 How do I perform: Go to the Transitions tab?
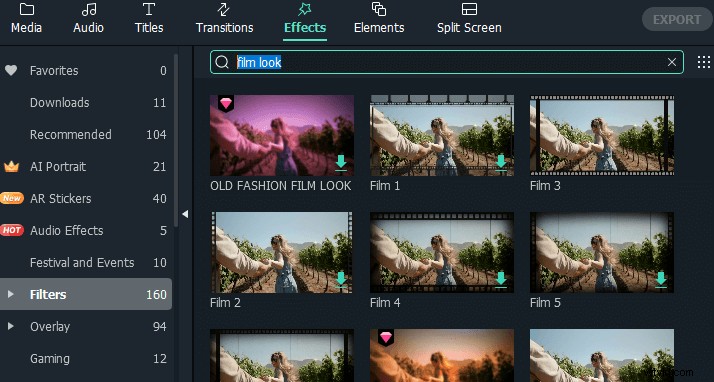(224, 19)
